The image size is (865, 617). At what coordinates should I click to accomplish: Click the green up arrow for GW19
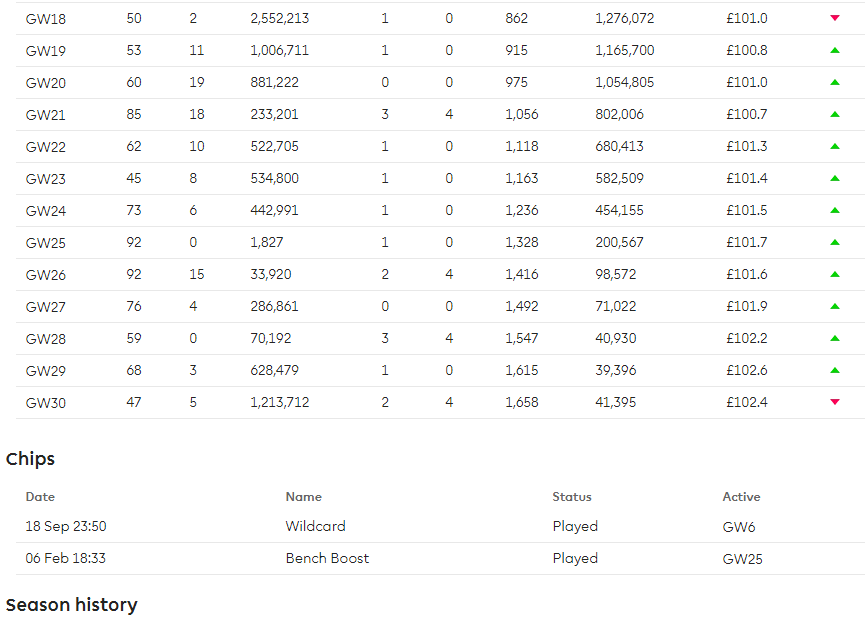pyautogui.click(x=835, y=50)
